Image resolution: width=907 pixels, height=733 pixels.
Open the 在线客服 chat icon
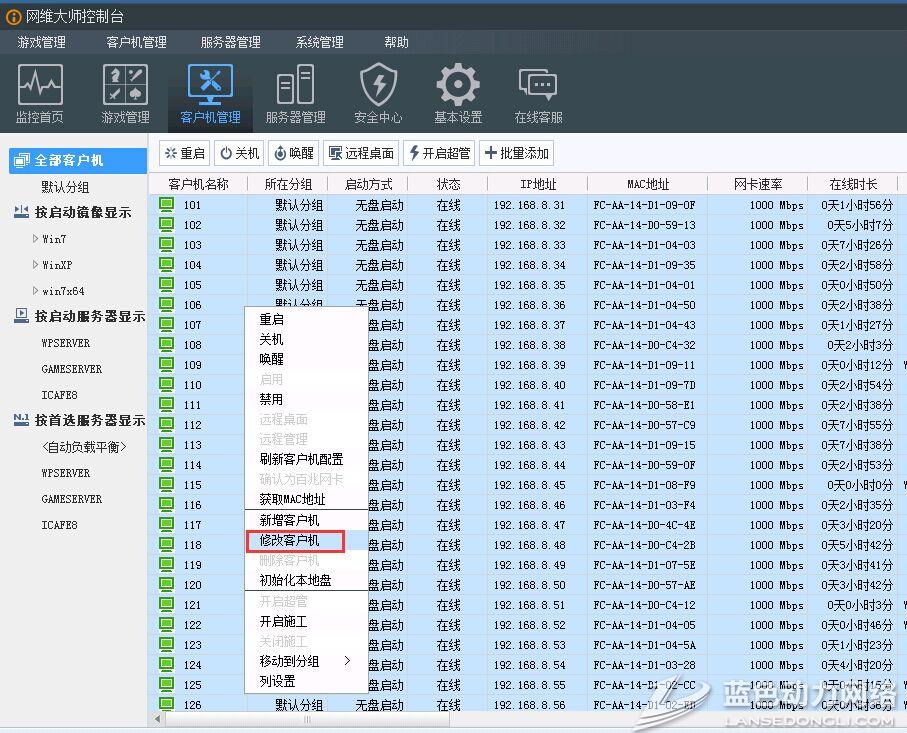point(538,95)
